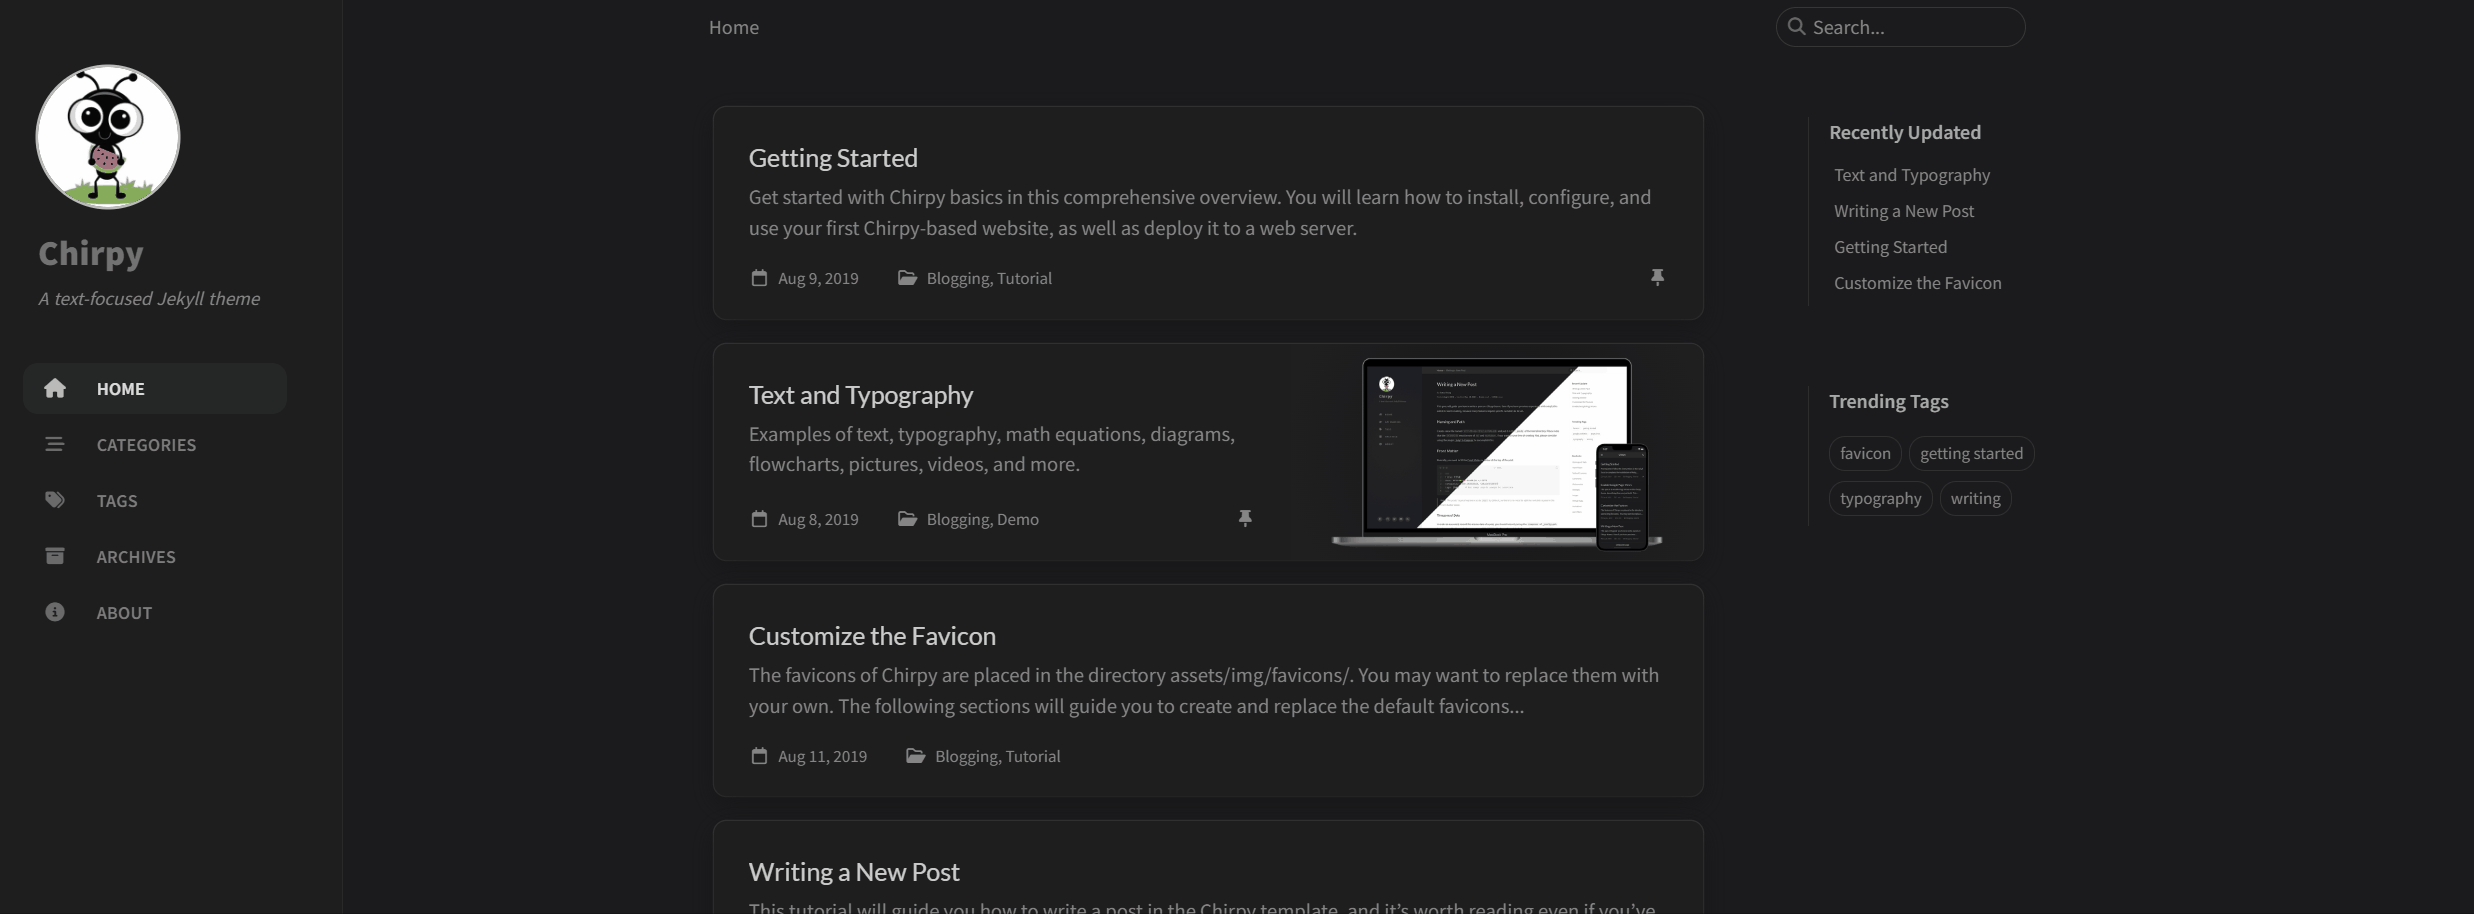Click the Tags icon in sidebar
Viewport: 2474px width, 914px height.
[55, 500]
